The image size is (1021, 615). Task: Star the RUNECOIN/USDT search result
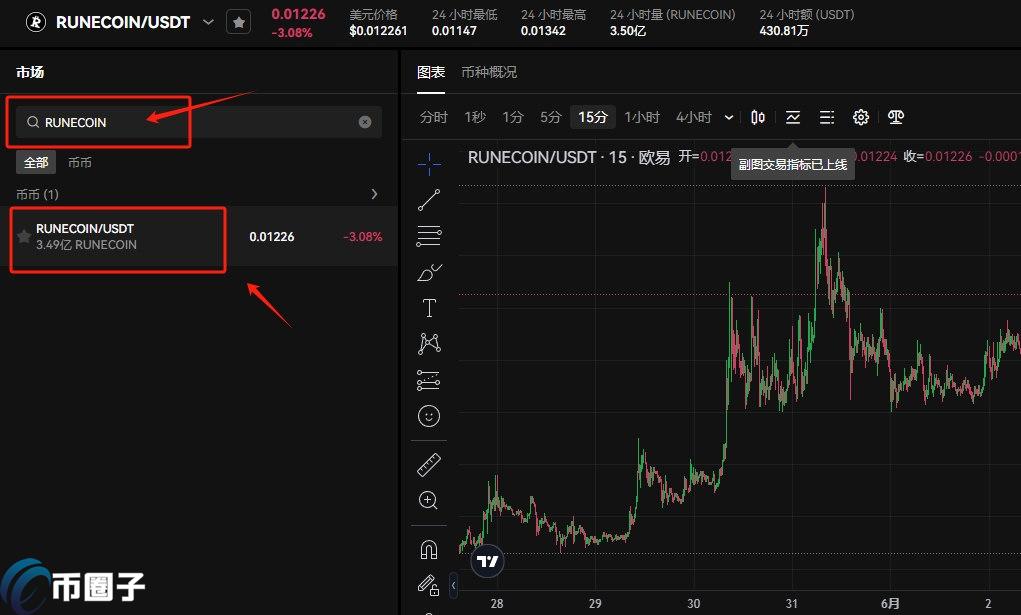click(x=24, y=237)
